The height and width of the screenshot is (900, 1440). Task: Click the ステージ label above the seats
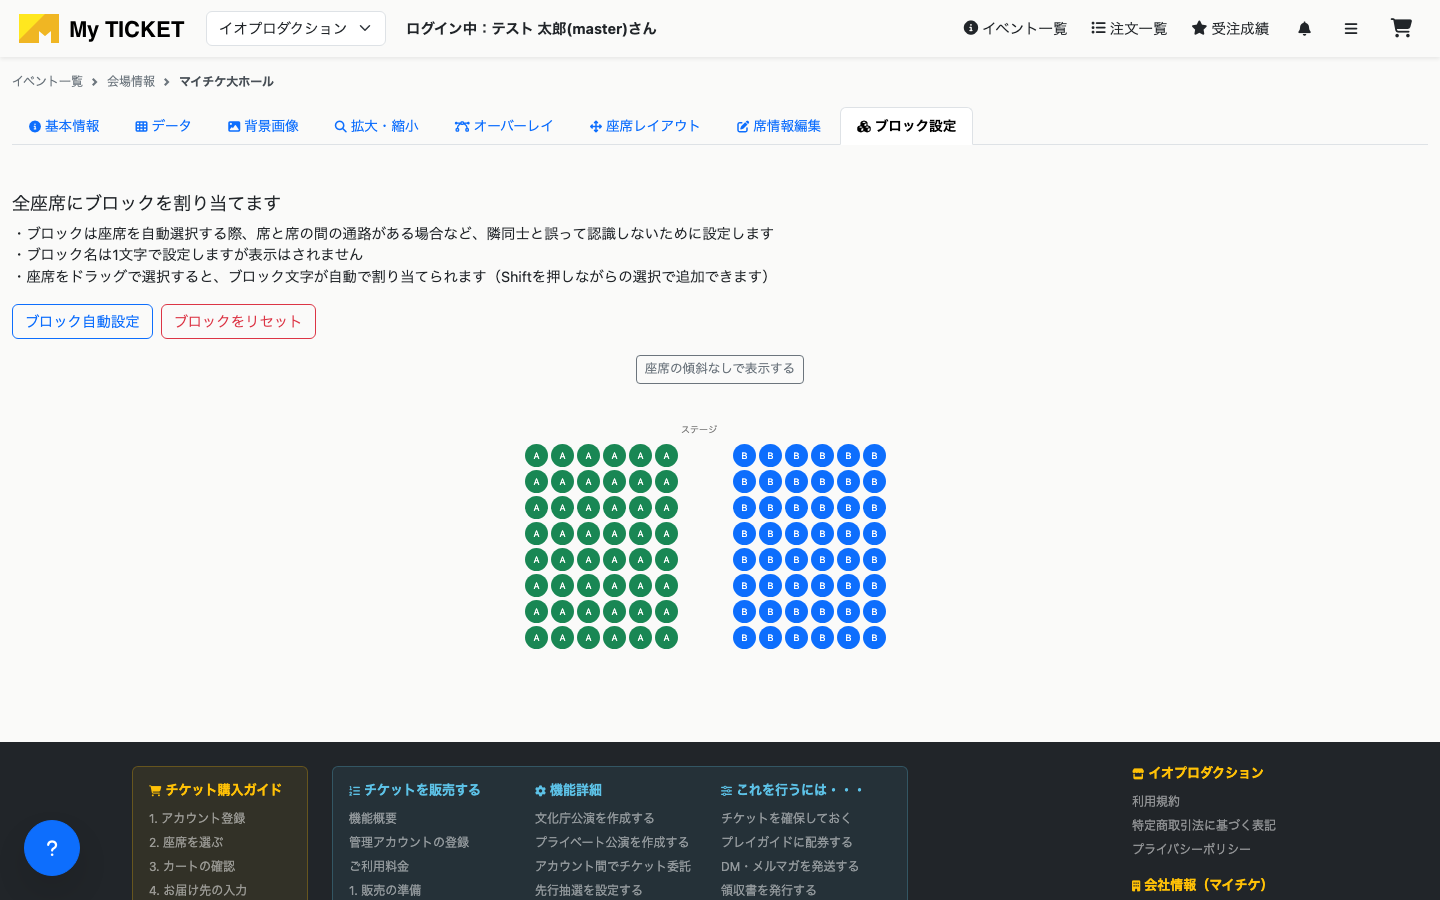[x=699, y=430]
